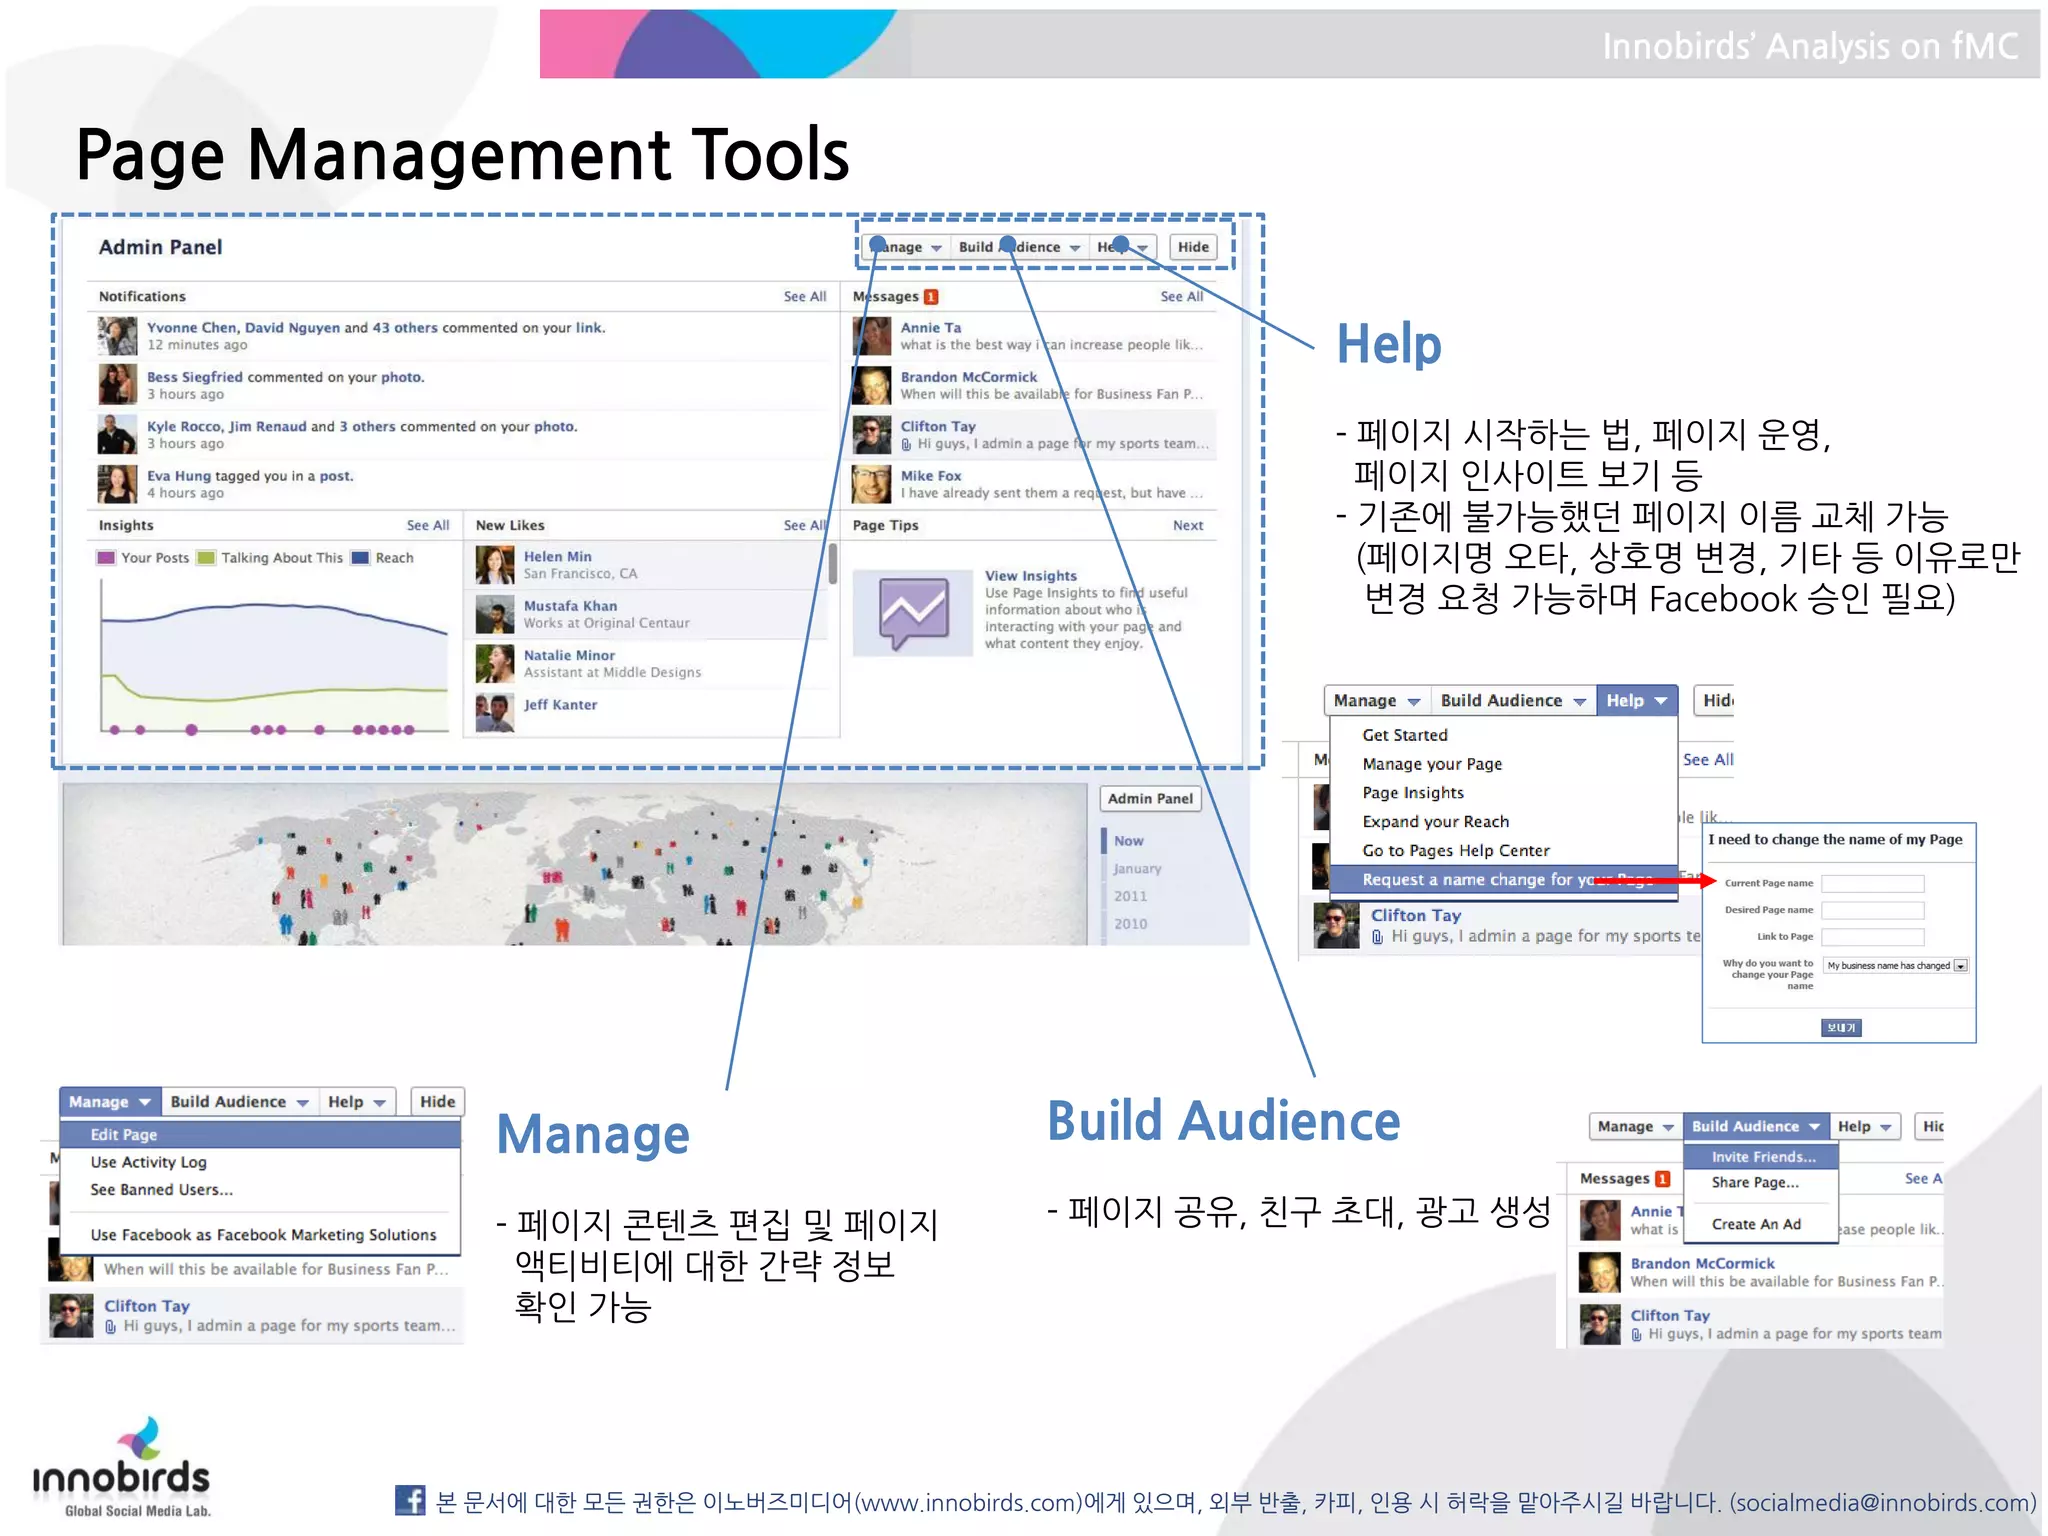Click Natalie Minor profile picture
This screenshot has height=1536, width=2048.
(x=494, y=663)
